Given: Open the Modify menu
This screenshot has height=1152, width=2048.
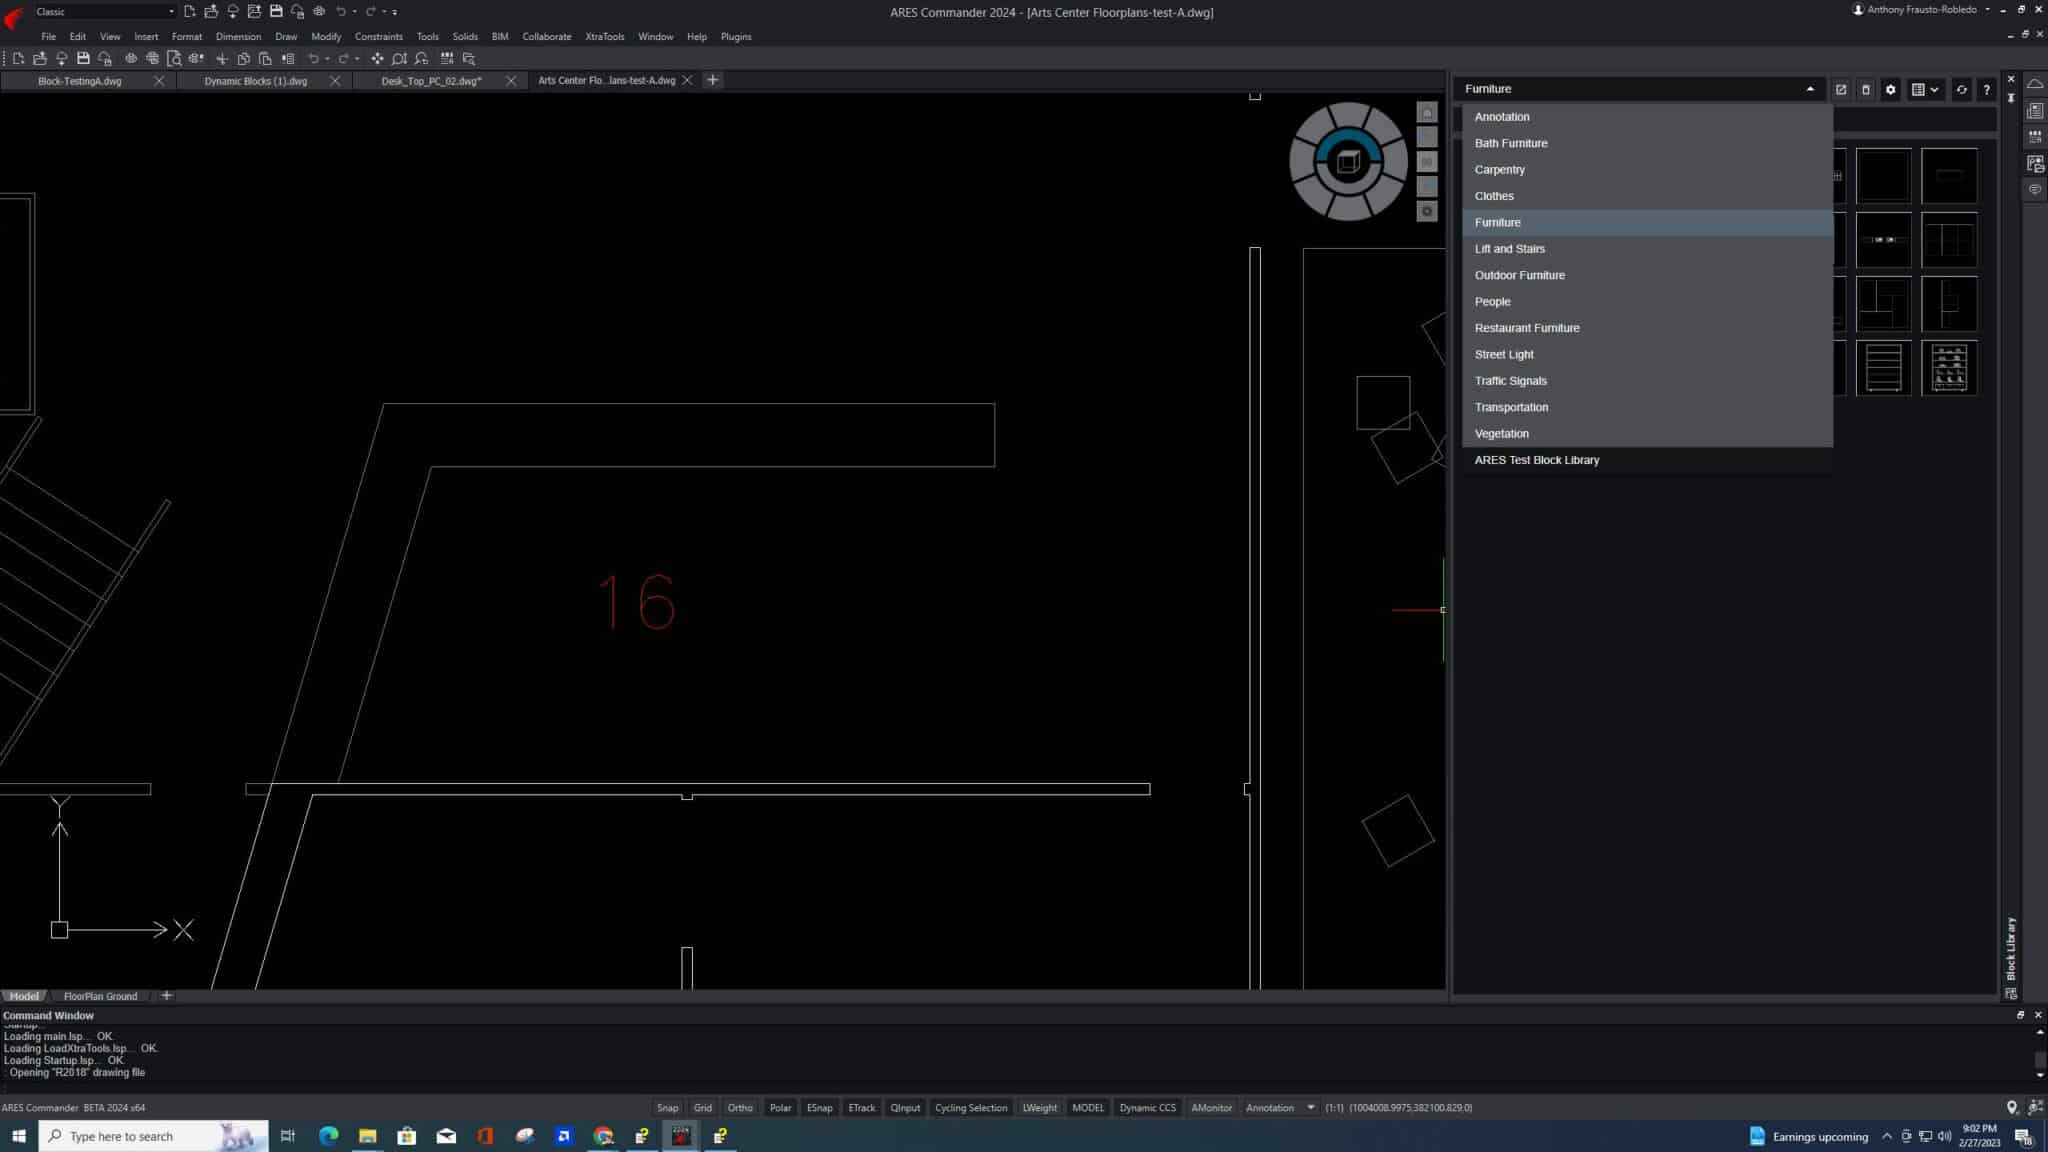Looking at the screenshot, I should point(327,36).
